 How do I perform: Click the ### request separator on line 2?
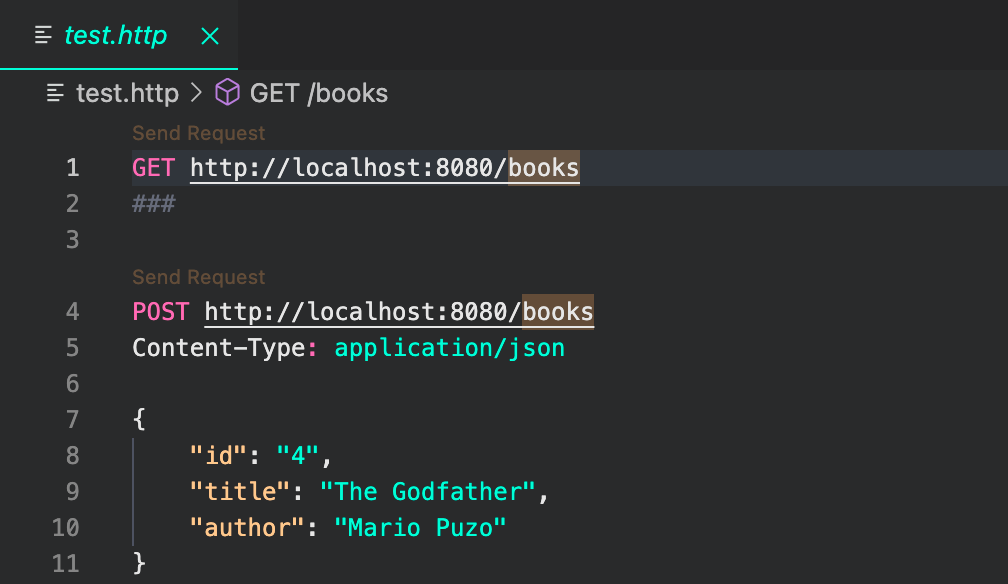152,203
